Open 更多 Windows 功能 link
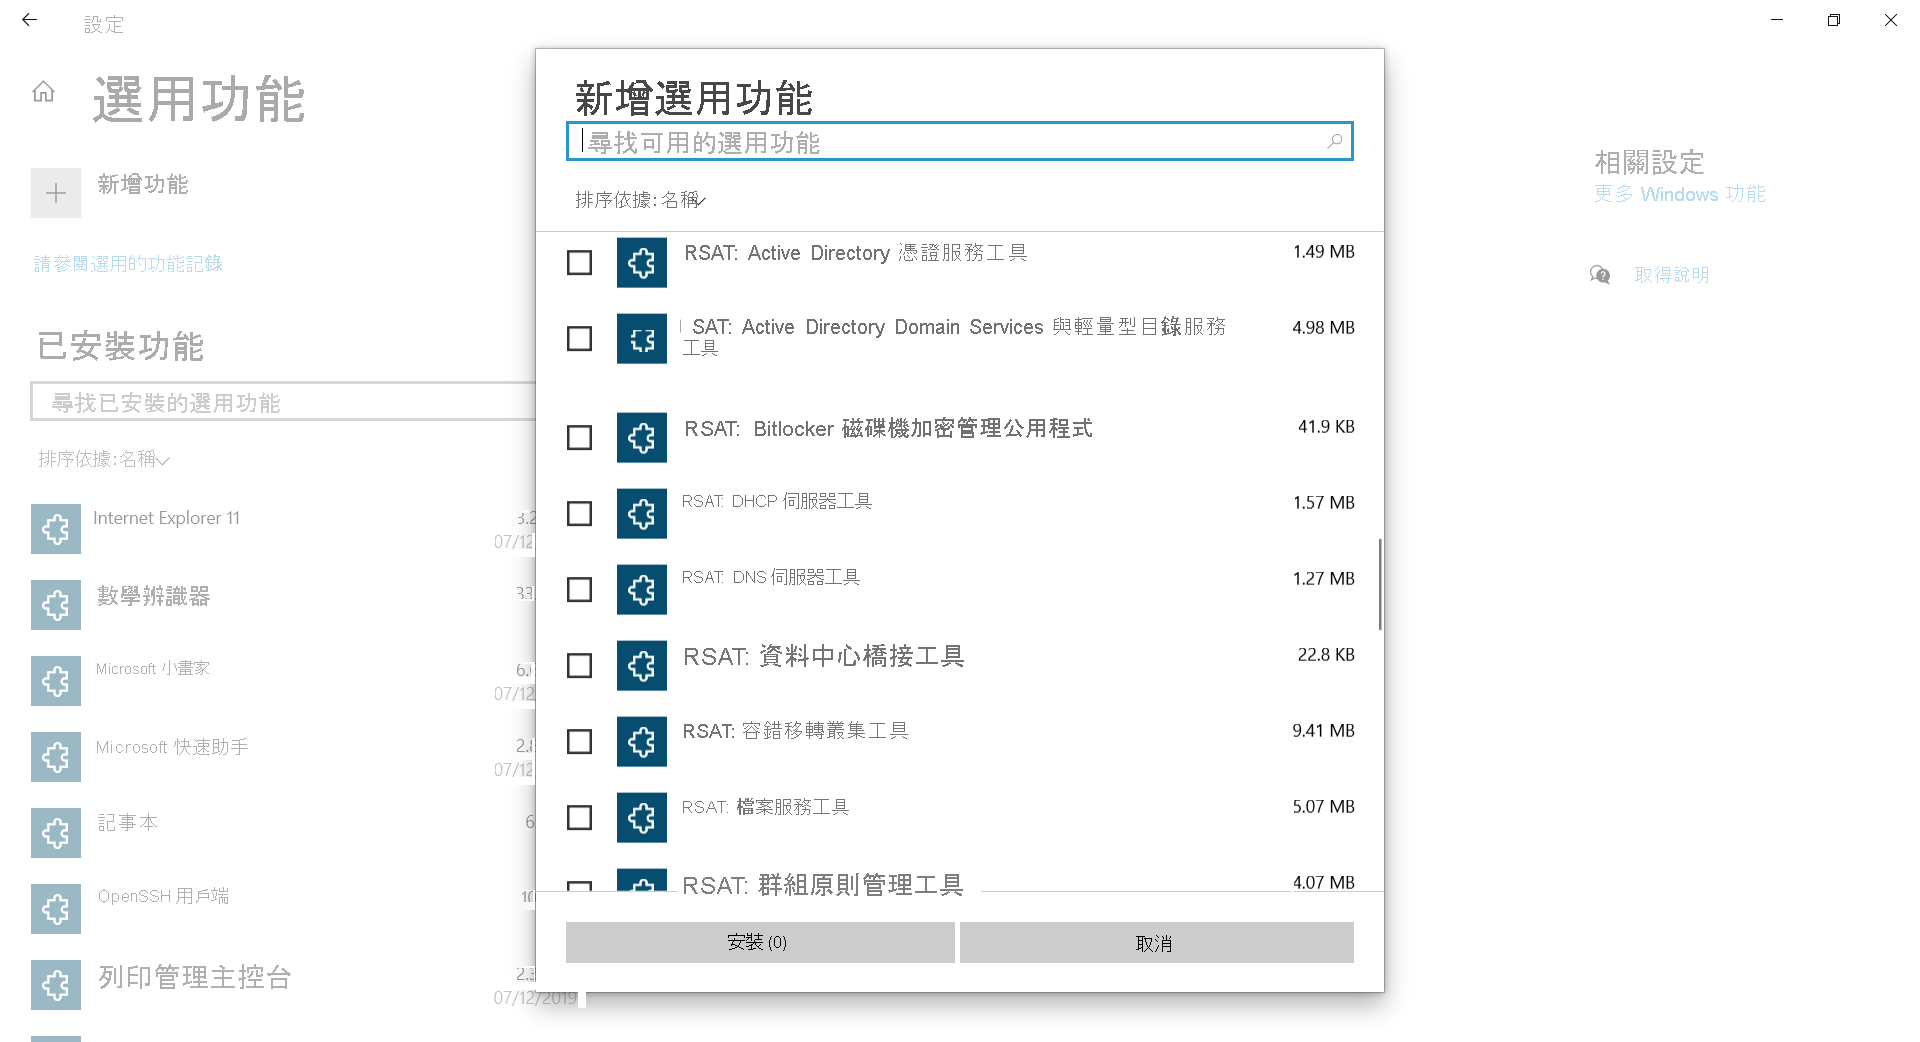 [1679, 194]
